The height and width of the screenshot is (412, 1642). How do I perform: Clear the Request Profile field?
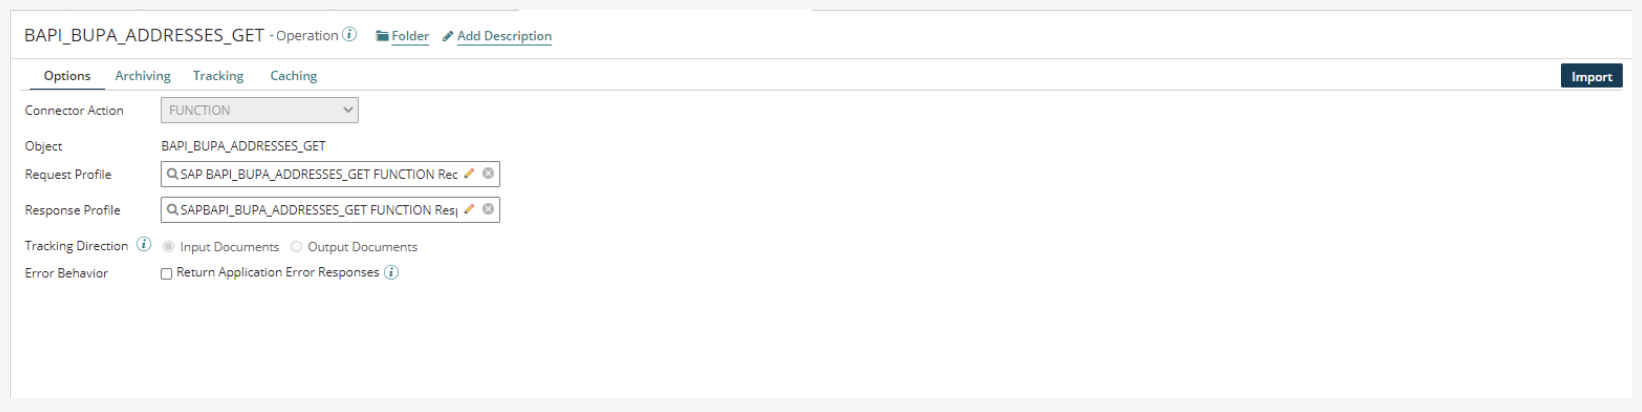coord(488,174)
